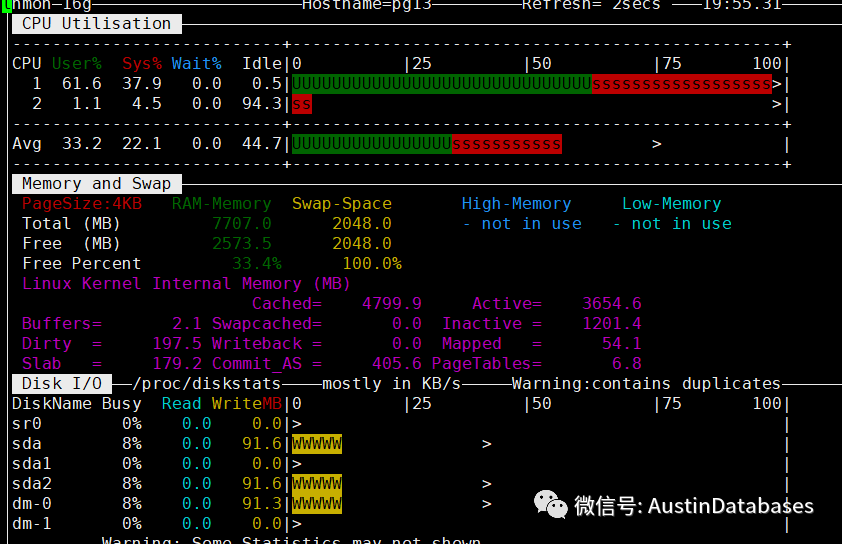Image resolution: width=842 pixels, height=544 pixels.
Task: Click Avg row green user bar
Action: (372, 144)
